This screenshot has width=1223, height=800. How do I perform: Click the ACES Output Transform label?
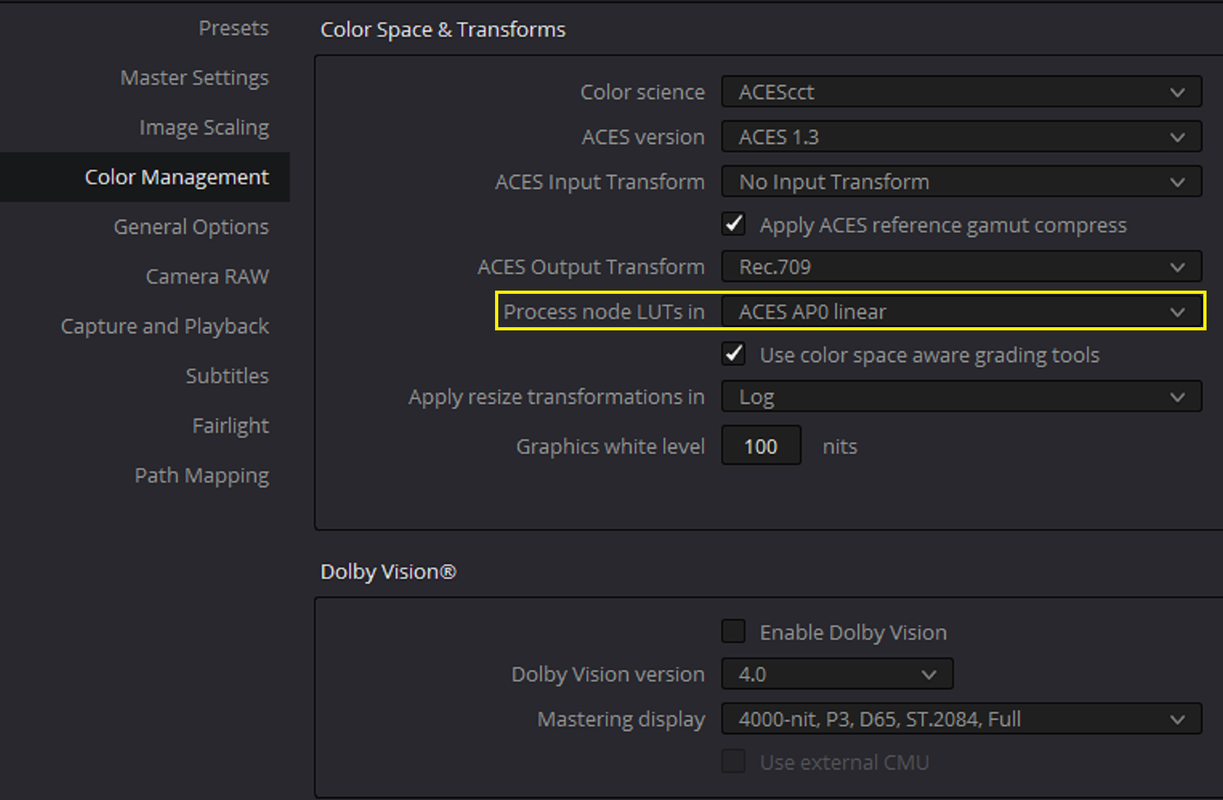(591, 267)
